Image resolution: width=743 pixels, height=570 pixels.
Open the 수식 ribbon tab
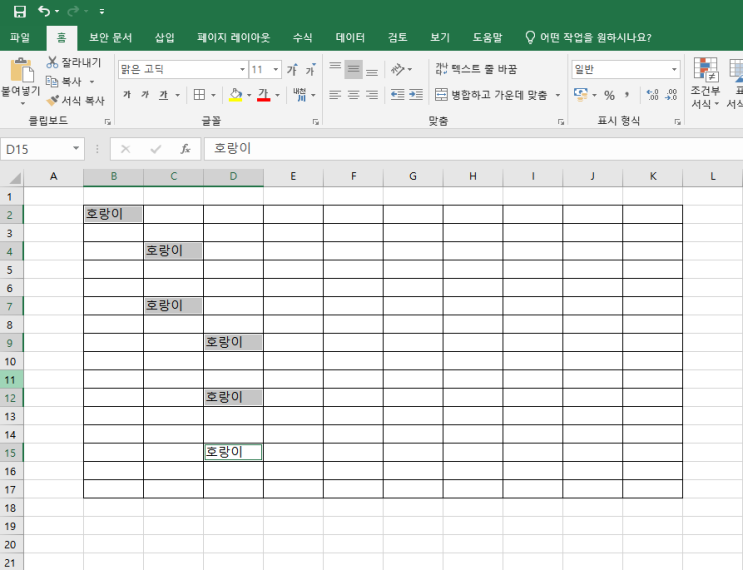[x=302, y=37]
